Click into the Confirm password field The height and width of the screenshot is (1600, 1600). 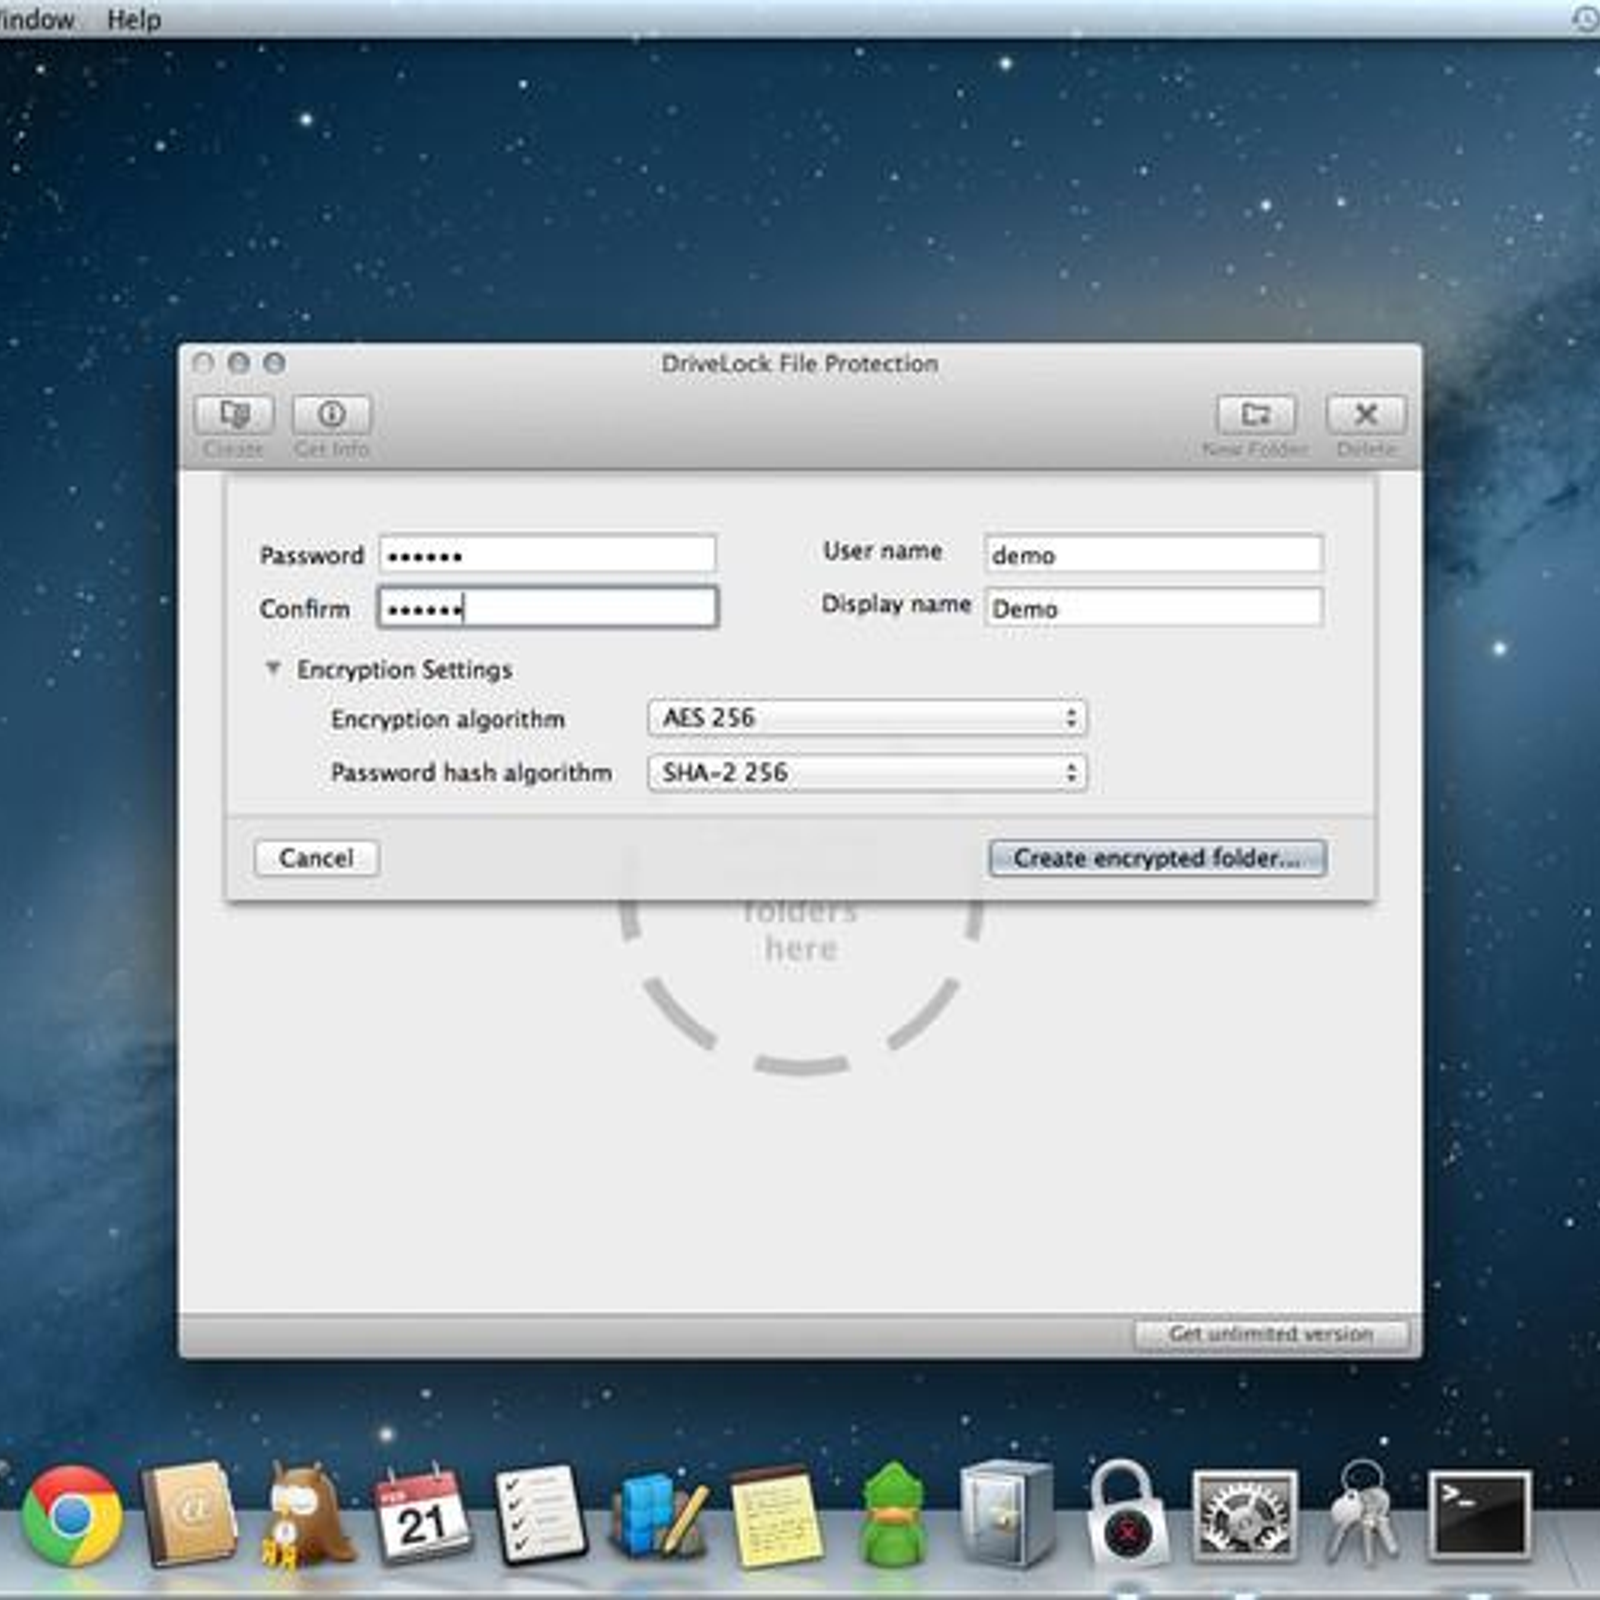[x=547, y=608]
